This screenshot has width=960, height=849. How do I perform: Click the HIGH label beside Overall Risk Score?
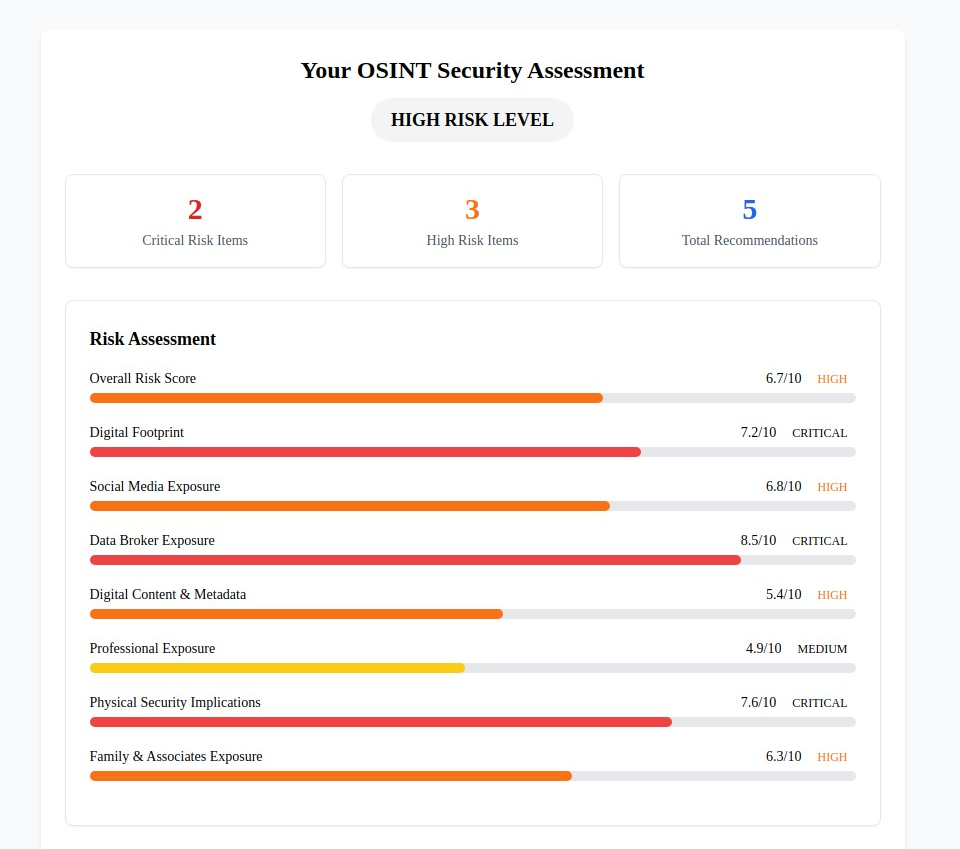832,379
